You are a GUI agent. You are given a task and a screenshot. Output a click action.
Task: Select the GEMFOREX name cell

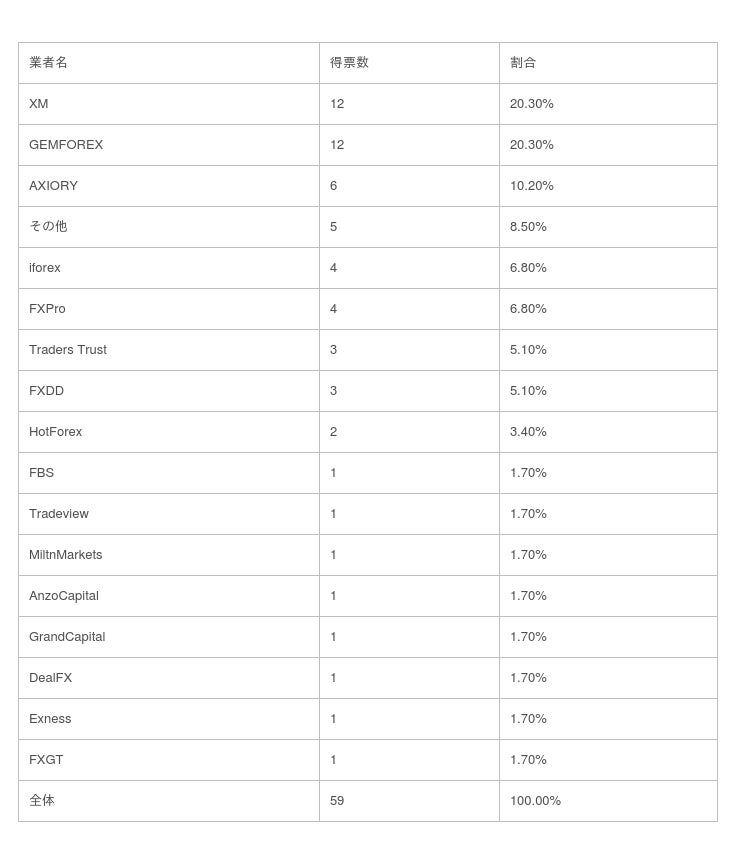coord(66,144)
